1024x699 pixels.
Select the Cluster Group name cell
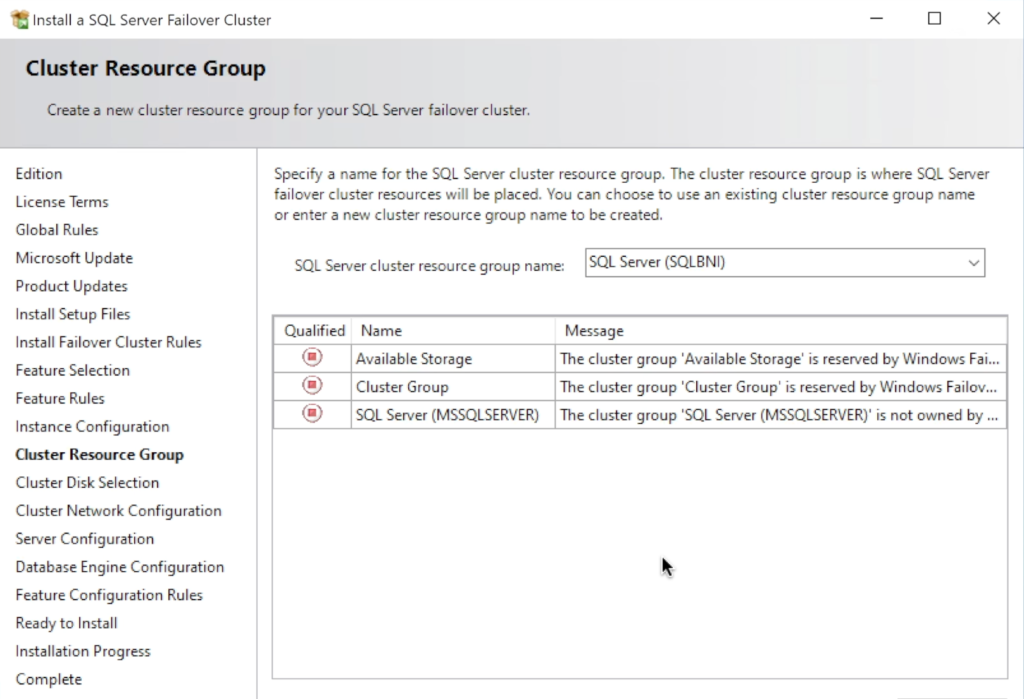click(453, 387)
